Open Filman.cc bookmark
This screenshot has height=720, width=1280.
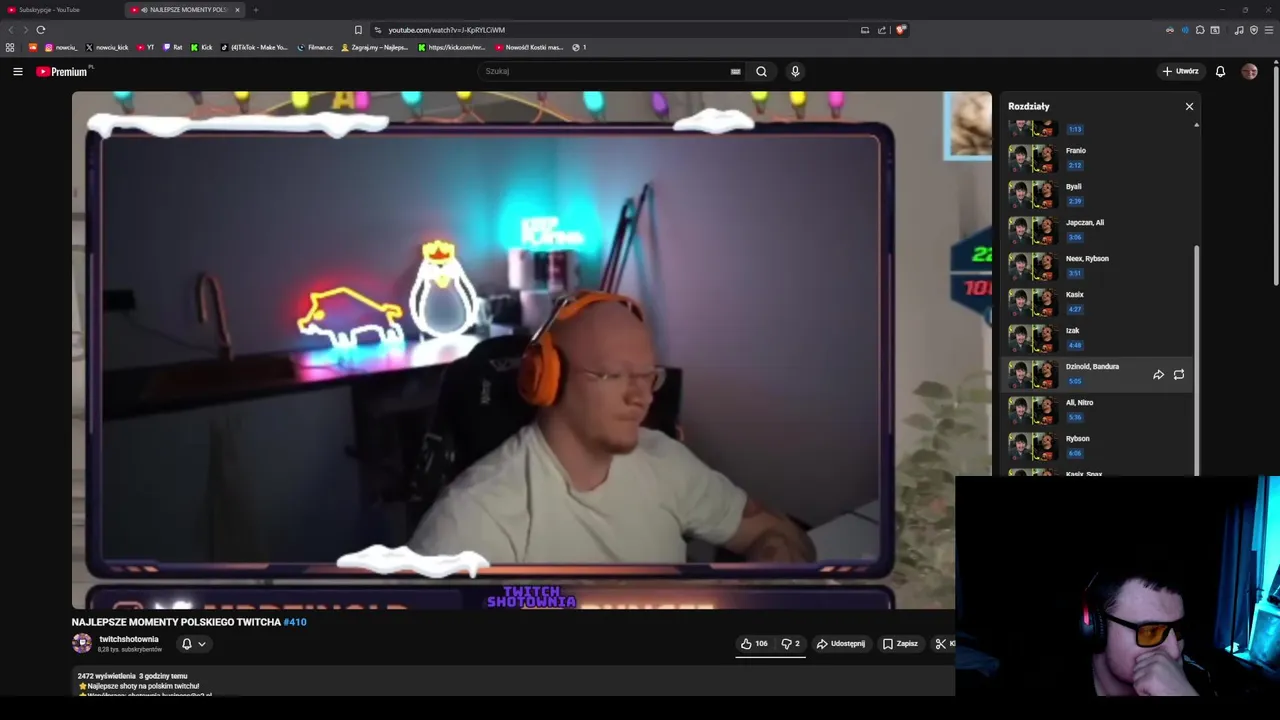pyautogui.click(x=315, y=47)
